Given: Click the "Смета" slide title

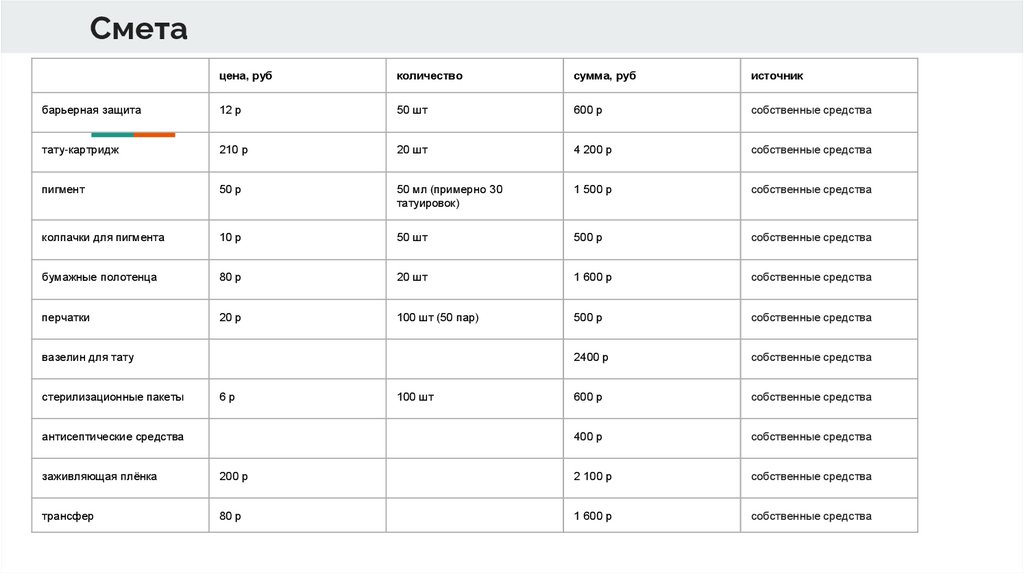Looking at the screenshot, I should [x=138, y=28].
